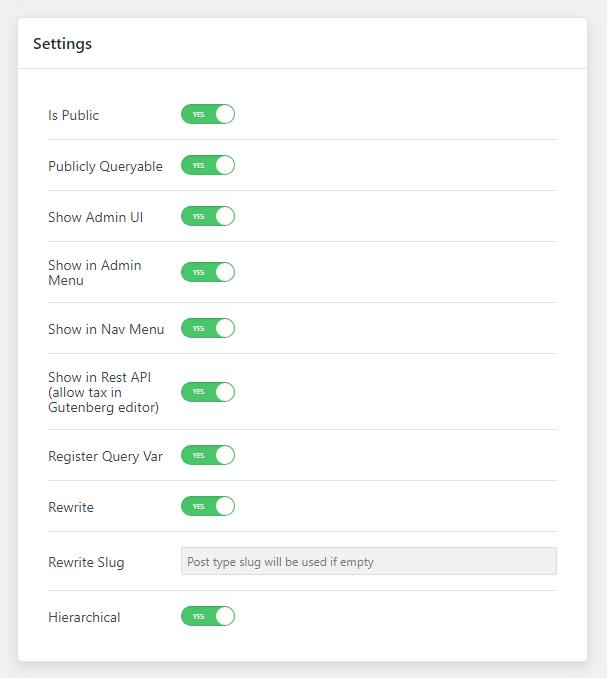Click the Rewrite Slug label
This screenshot has width=607, height=678.
(x=86, y=562)
